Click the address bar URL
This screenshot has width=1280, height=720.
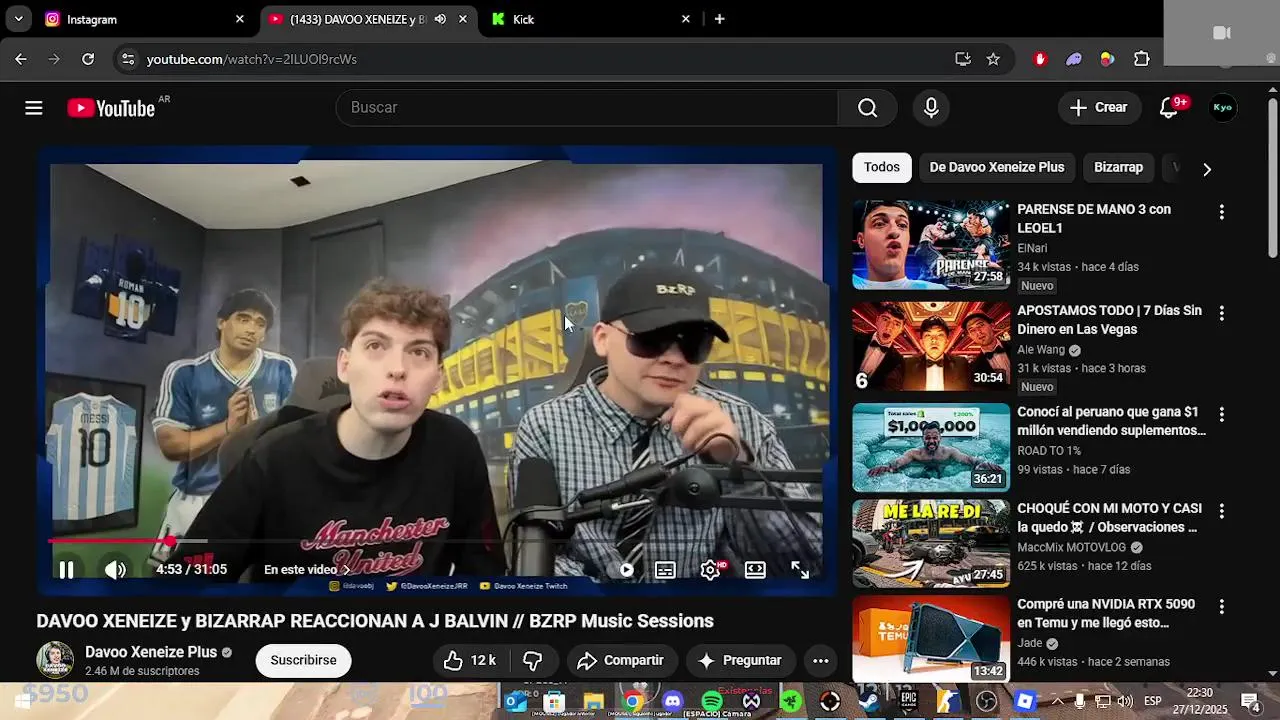252,59
